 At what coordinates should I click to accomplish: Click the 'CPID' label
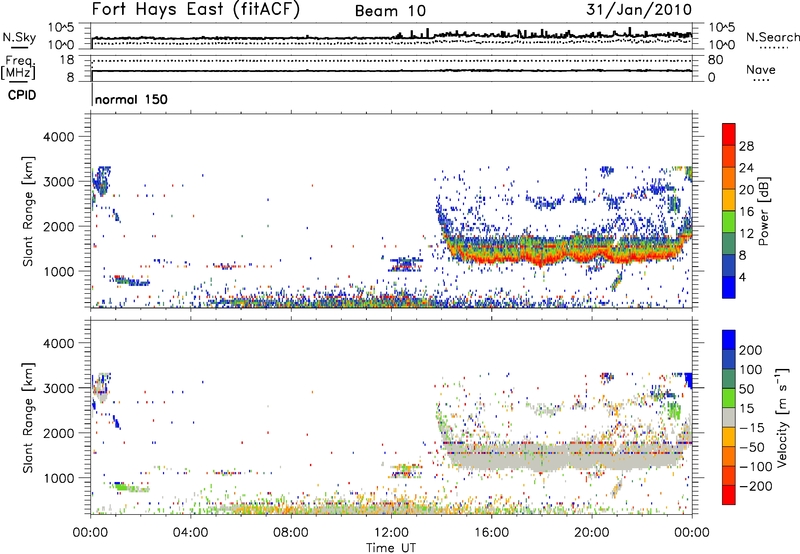pos(22,95)
